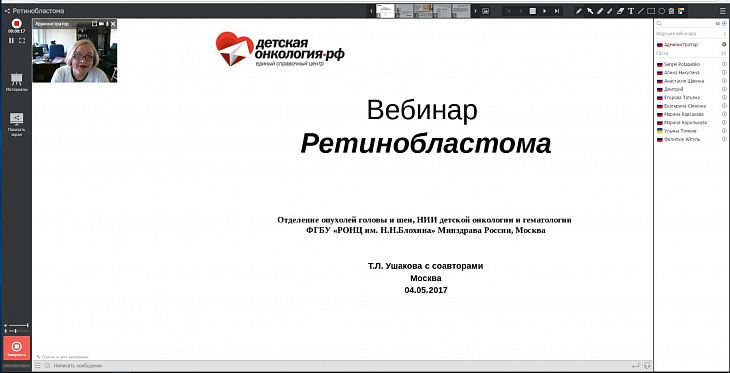Toggle microphone on the webcam window
The width and height of the screenshot is (730, 373).
click(x=107, y=23)
